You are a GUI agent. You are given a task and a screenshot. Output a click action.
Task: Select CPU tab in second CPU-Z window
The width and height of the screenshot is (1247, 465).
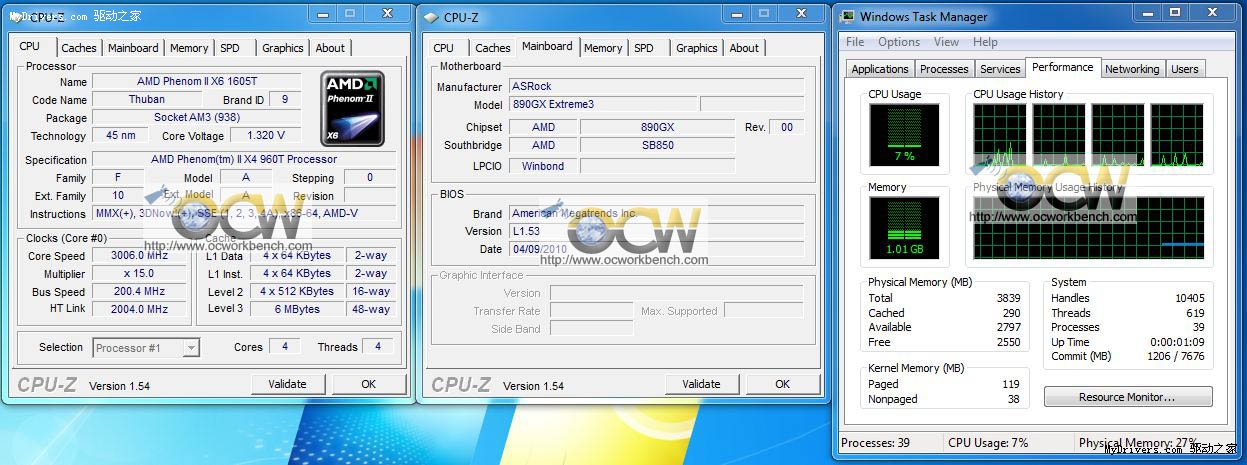pyautogui.click(x=444, y=48)
